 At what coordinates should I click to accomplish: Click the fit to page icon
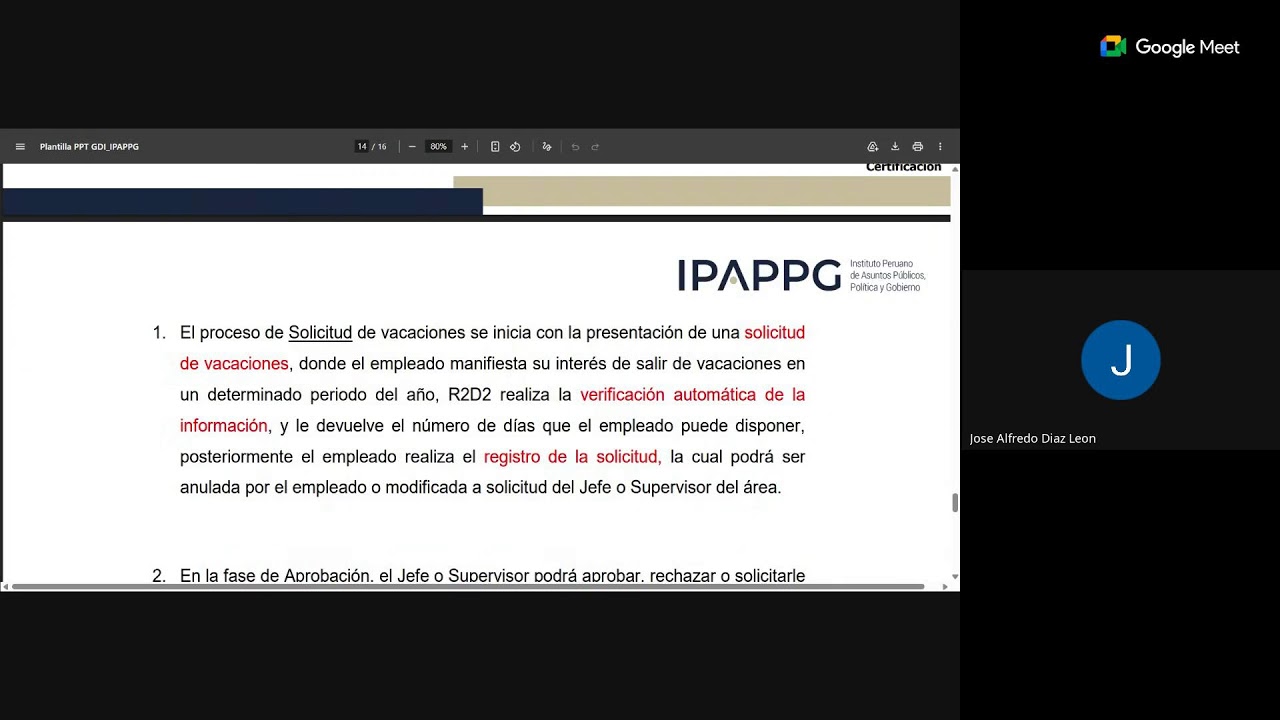495,147
